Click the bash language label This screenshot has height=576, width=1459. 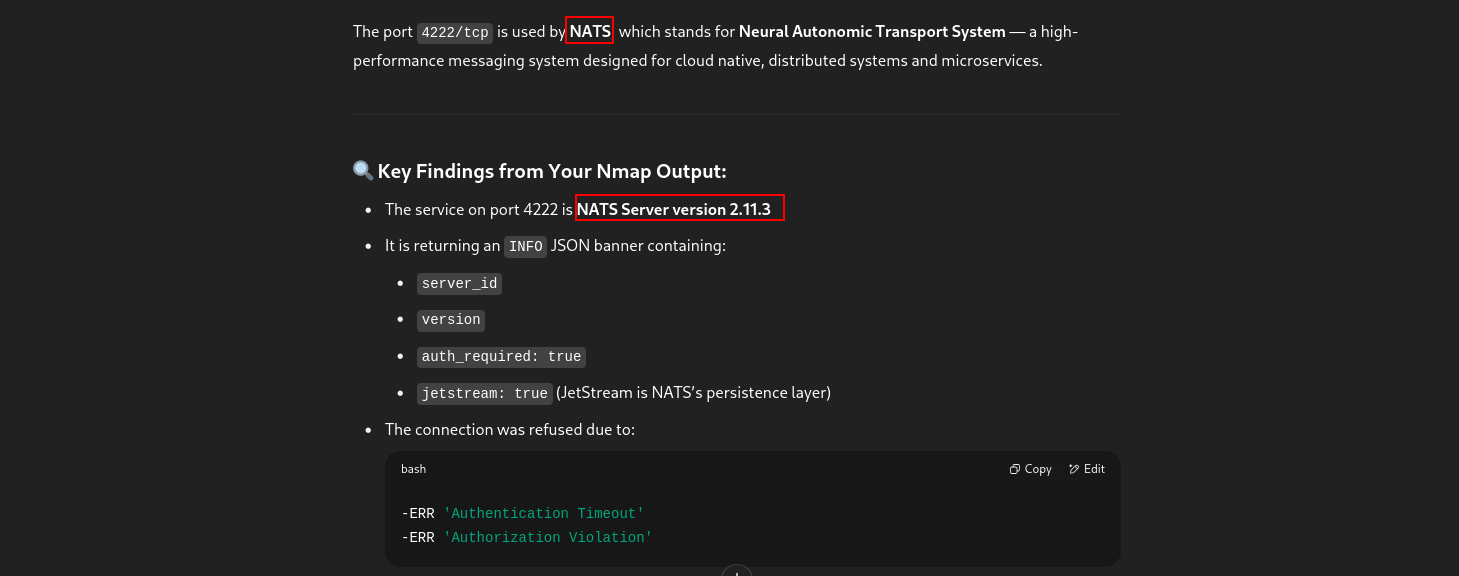tap(413, 469)
